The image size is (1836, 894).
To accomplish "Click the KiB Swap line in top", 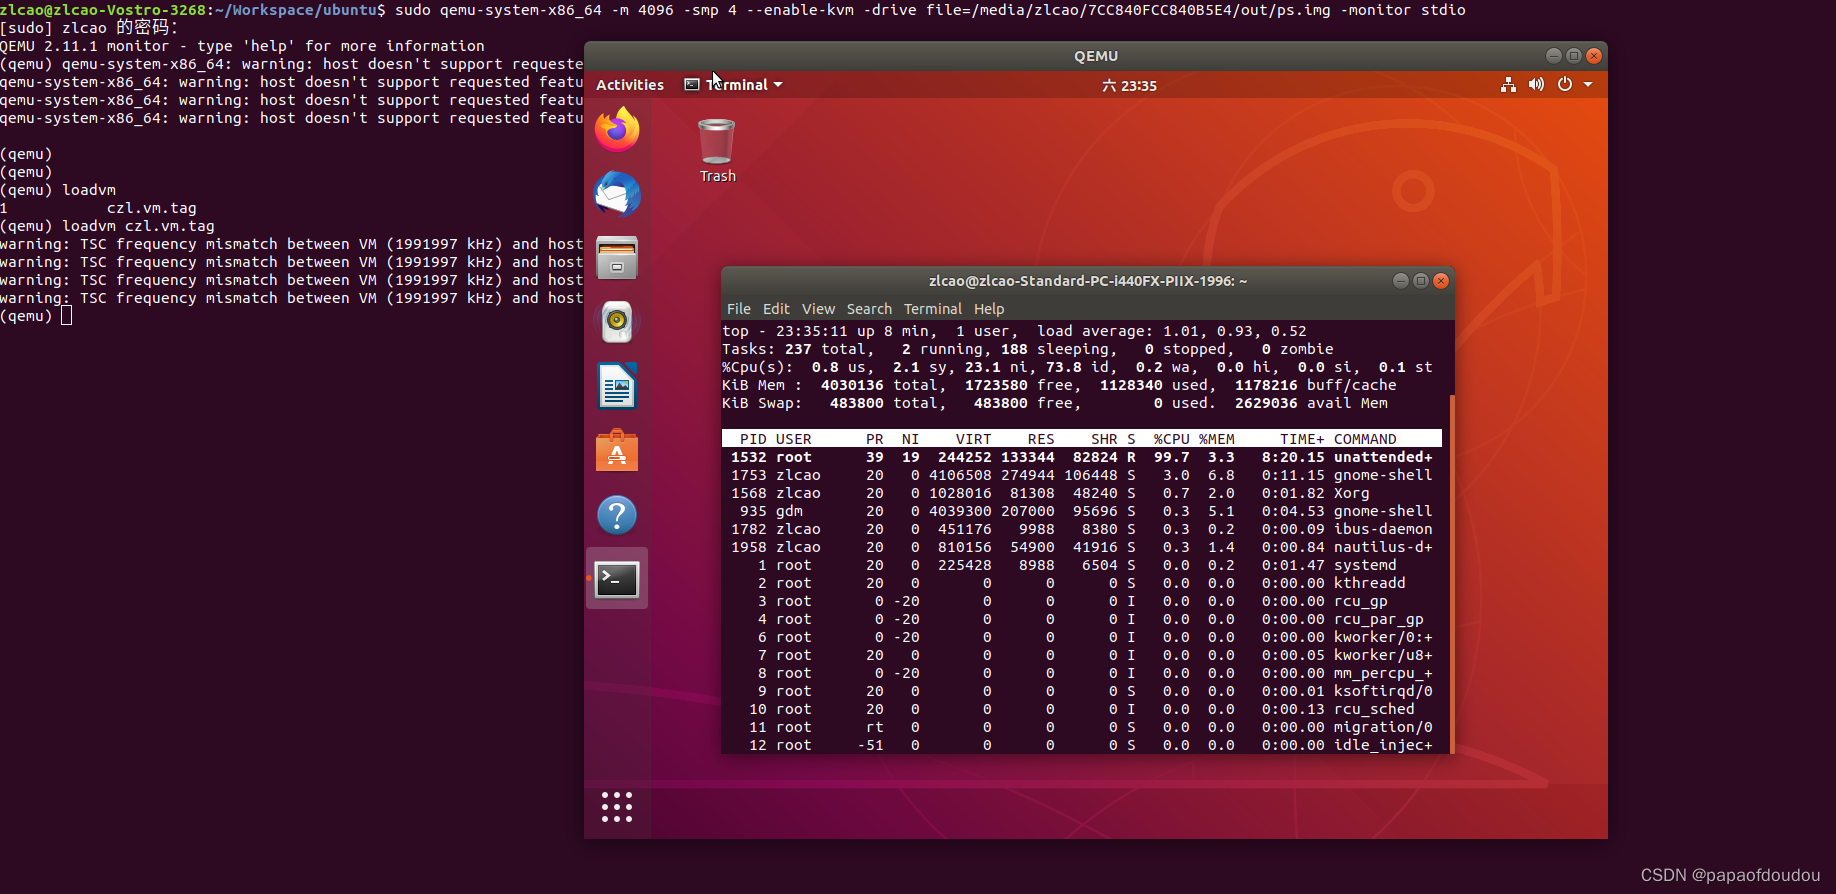I will 1055,403.
